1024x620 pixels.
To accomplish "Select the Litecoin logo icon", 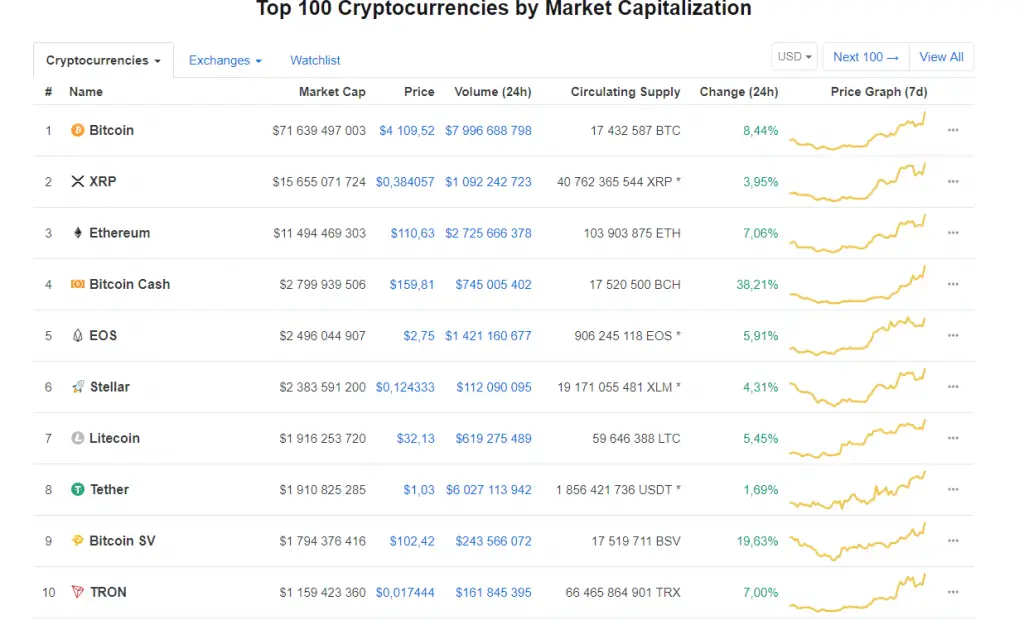I will [78, 438].
